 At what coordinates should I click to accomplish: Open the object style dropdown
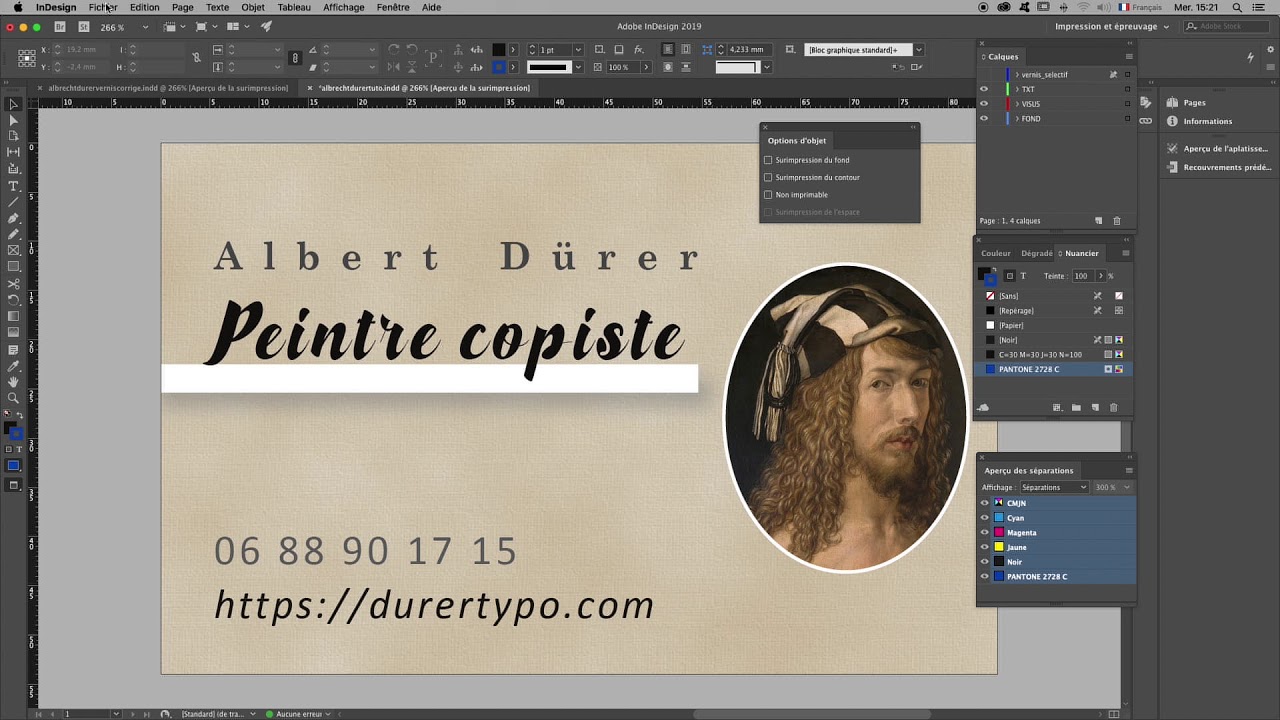coord(919,50)
